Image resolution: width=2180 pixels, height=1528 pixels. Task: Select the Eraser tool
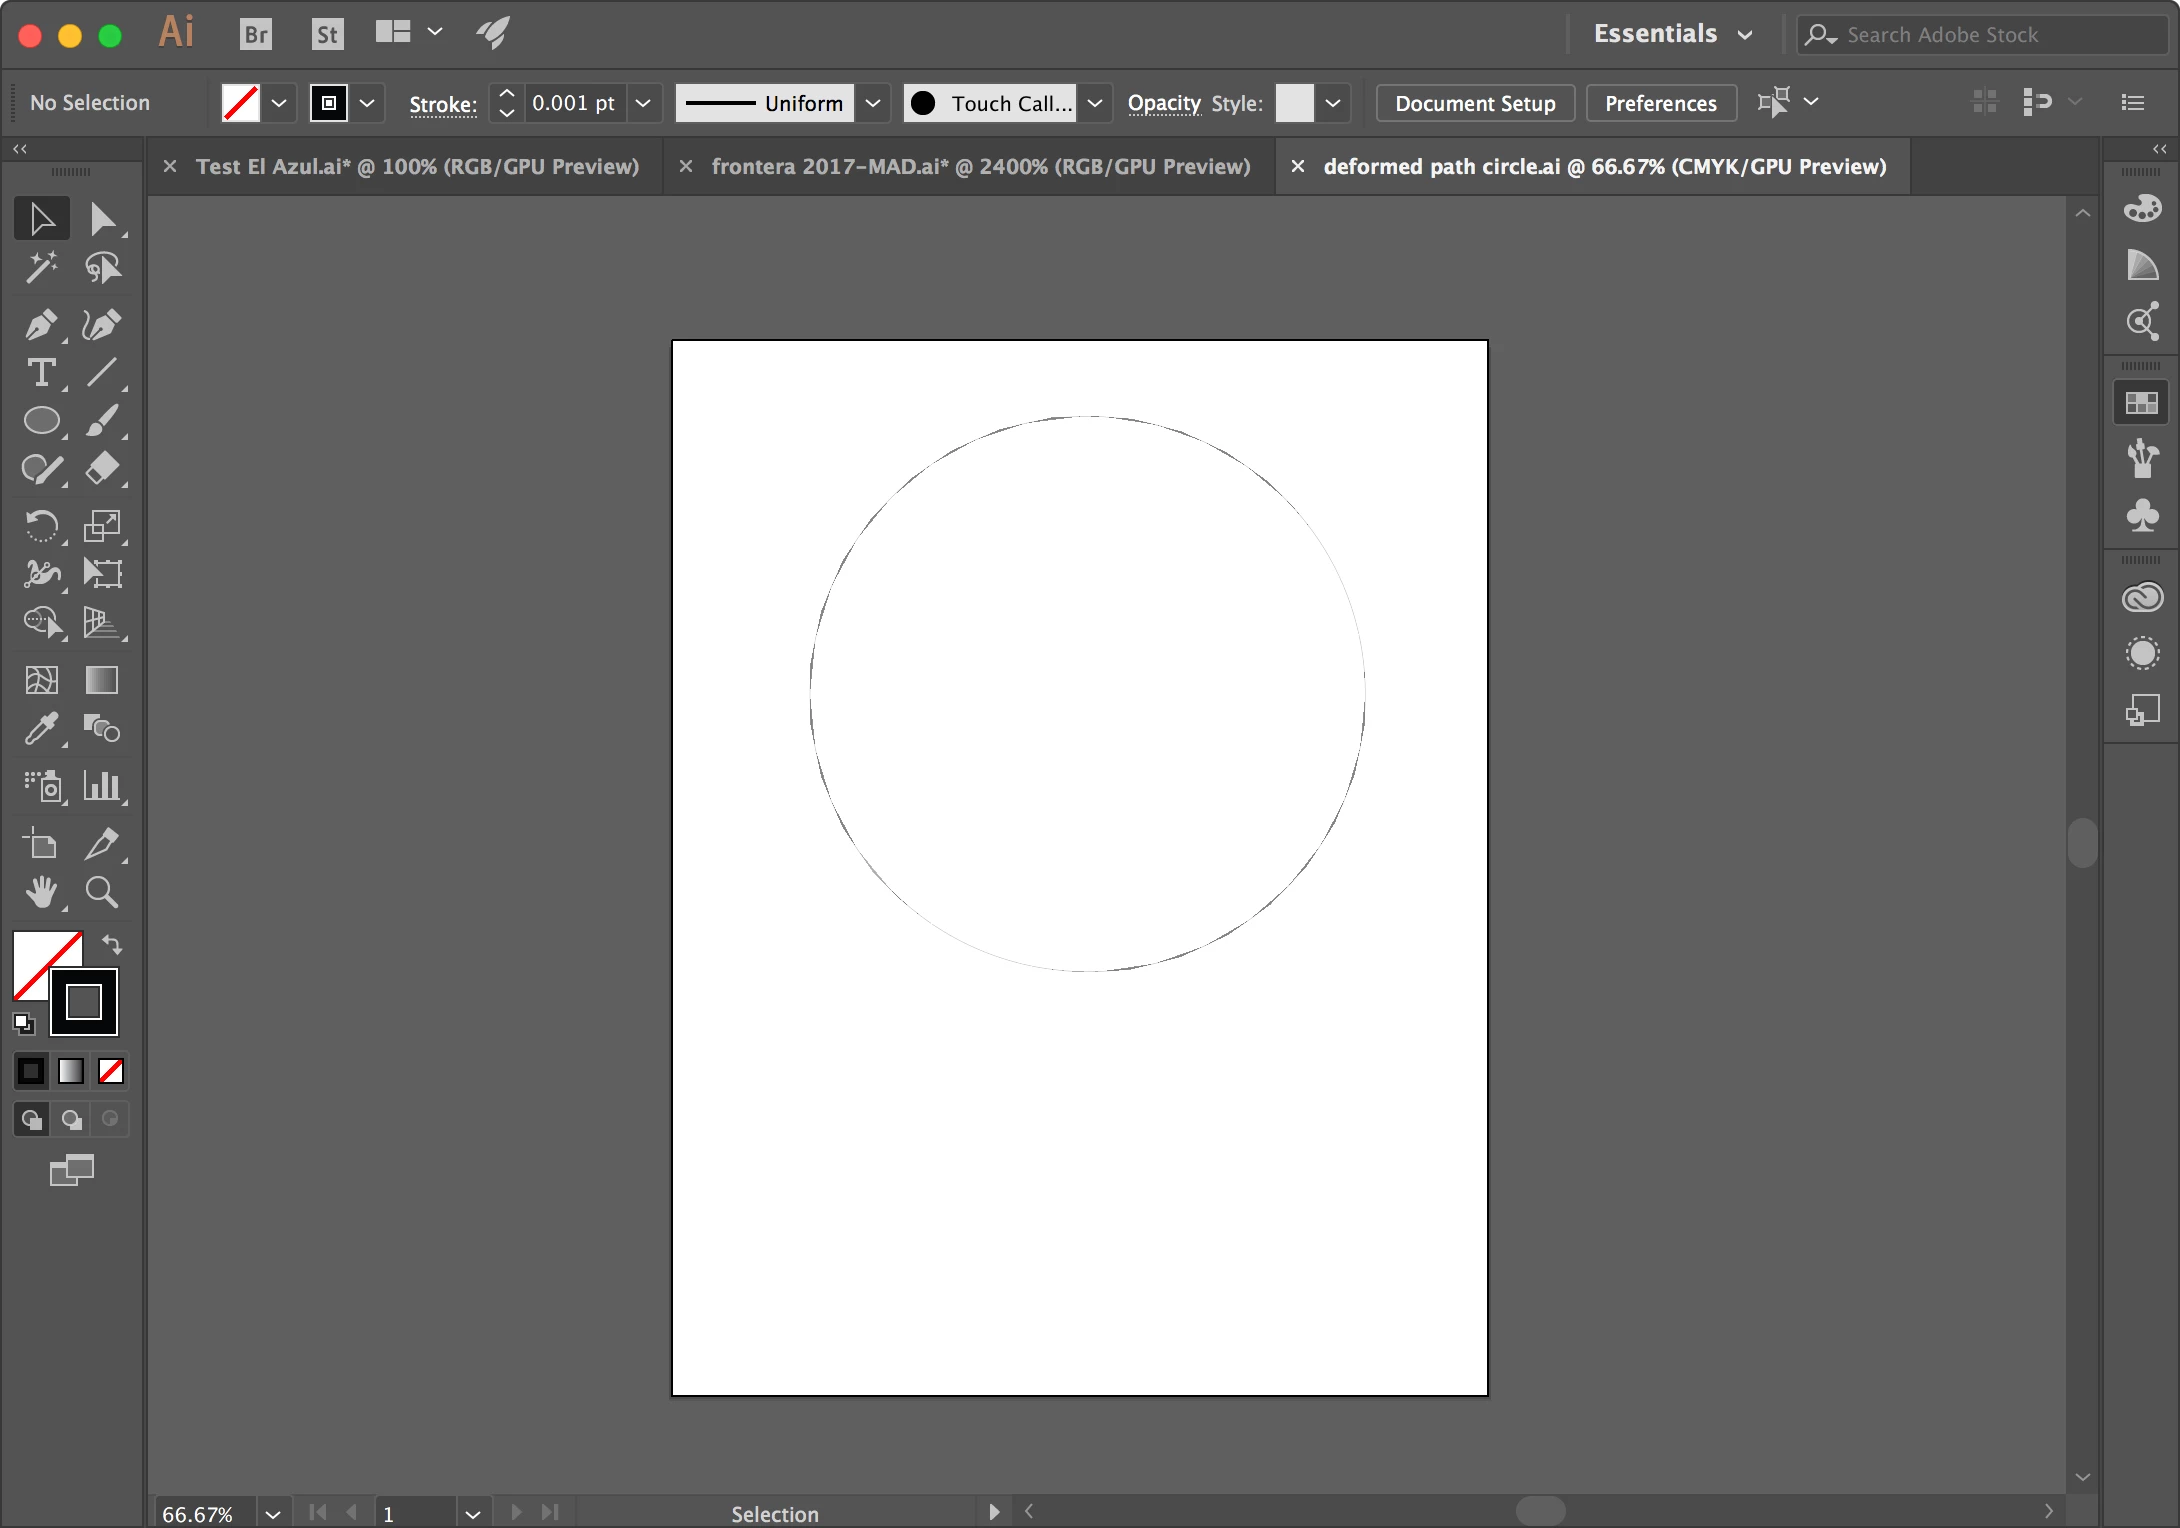tap(101, 468)
